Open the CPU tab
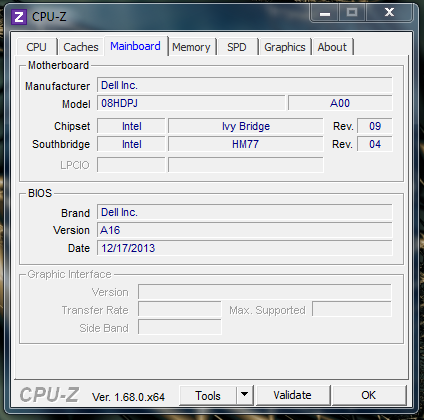Image resolution: width=424 pixels, height=420 pixels. click(36, 47)
